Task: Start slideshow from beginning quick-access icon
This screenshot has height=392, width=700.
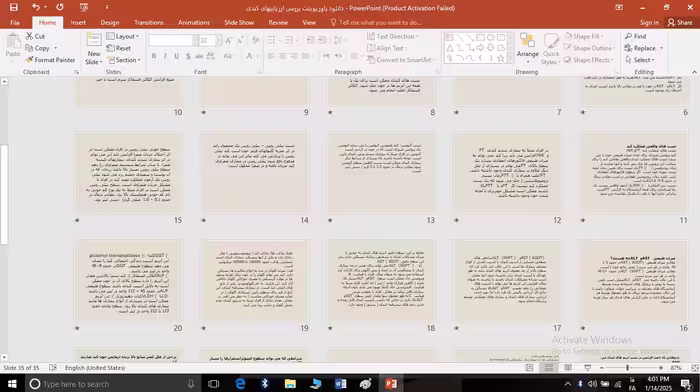Action: [83, 7]
